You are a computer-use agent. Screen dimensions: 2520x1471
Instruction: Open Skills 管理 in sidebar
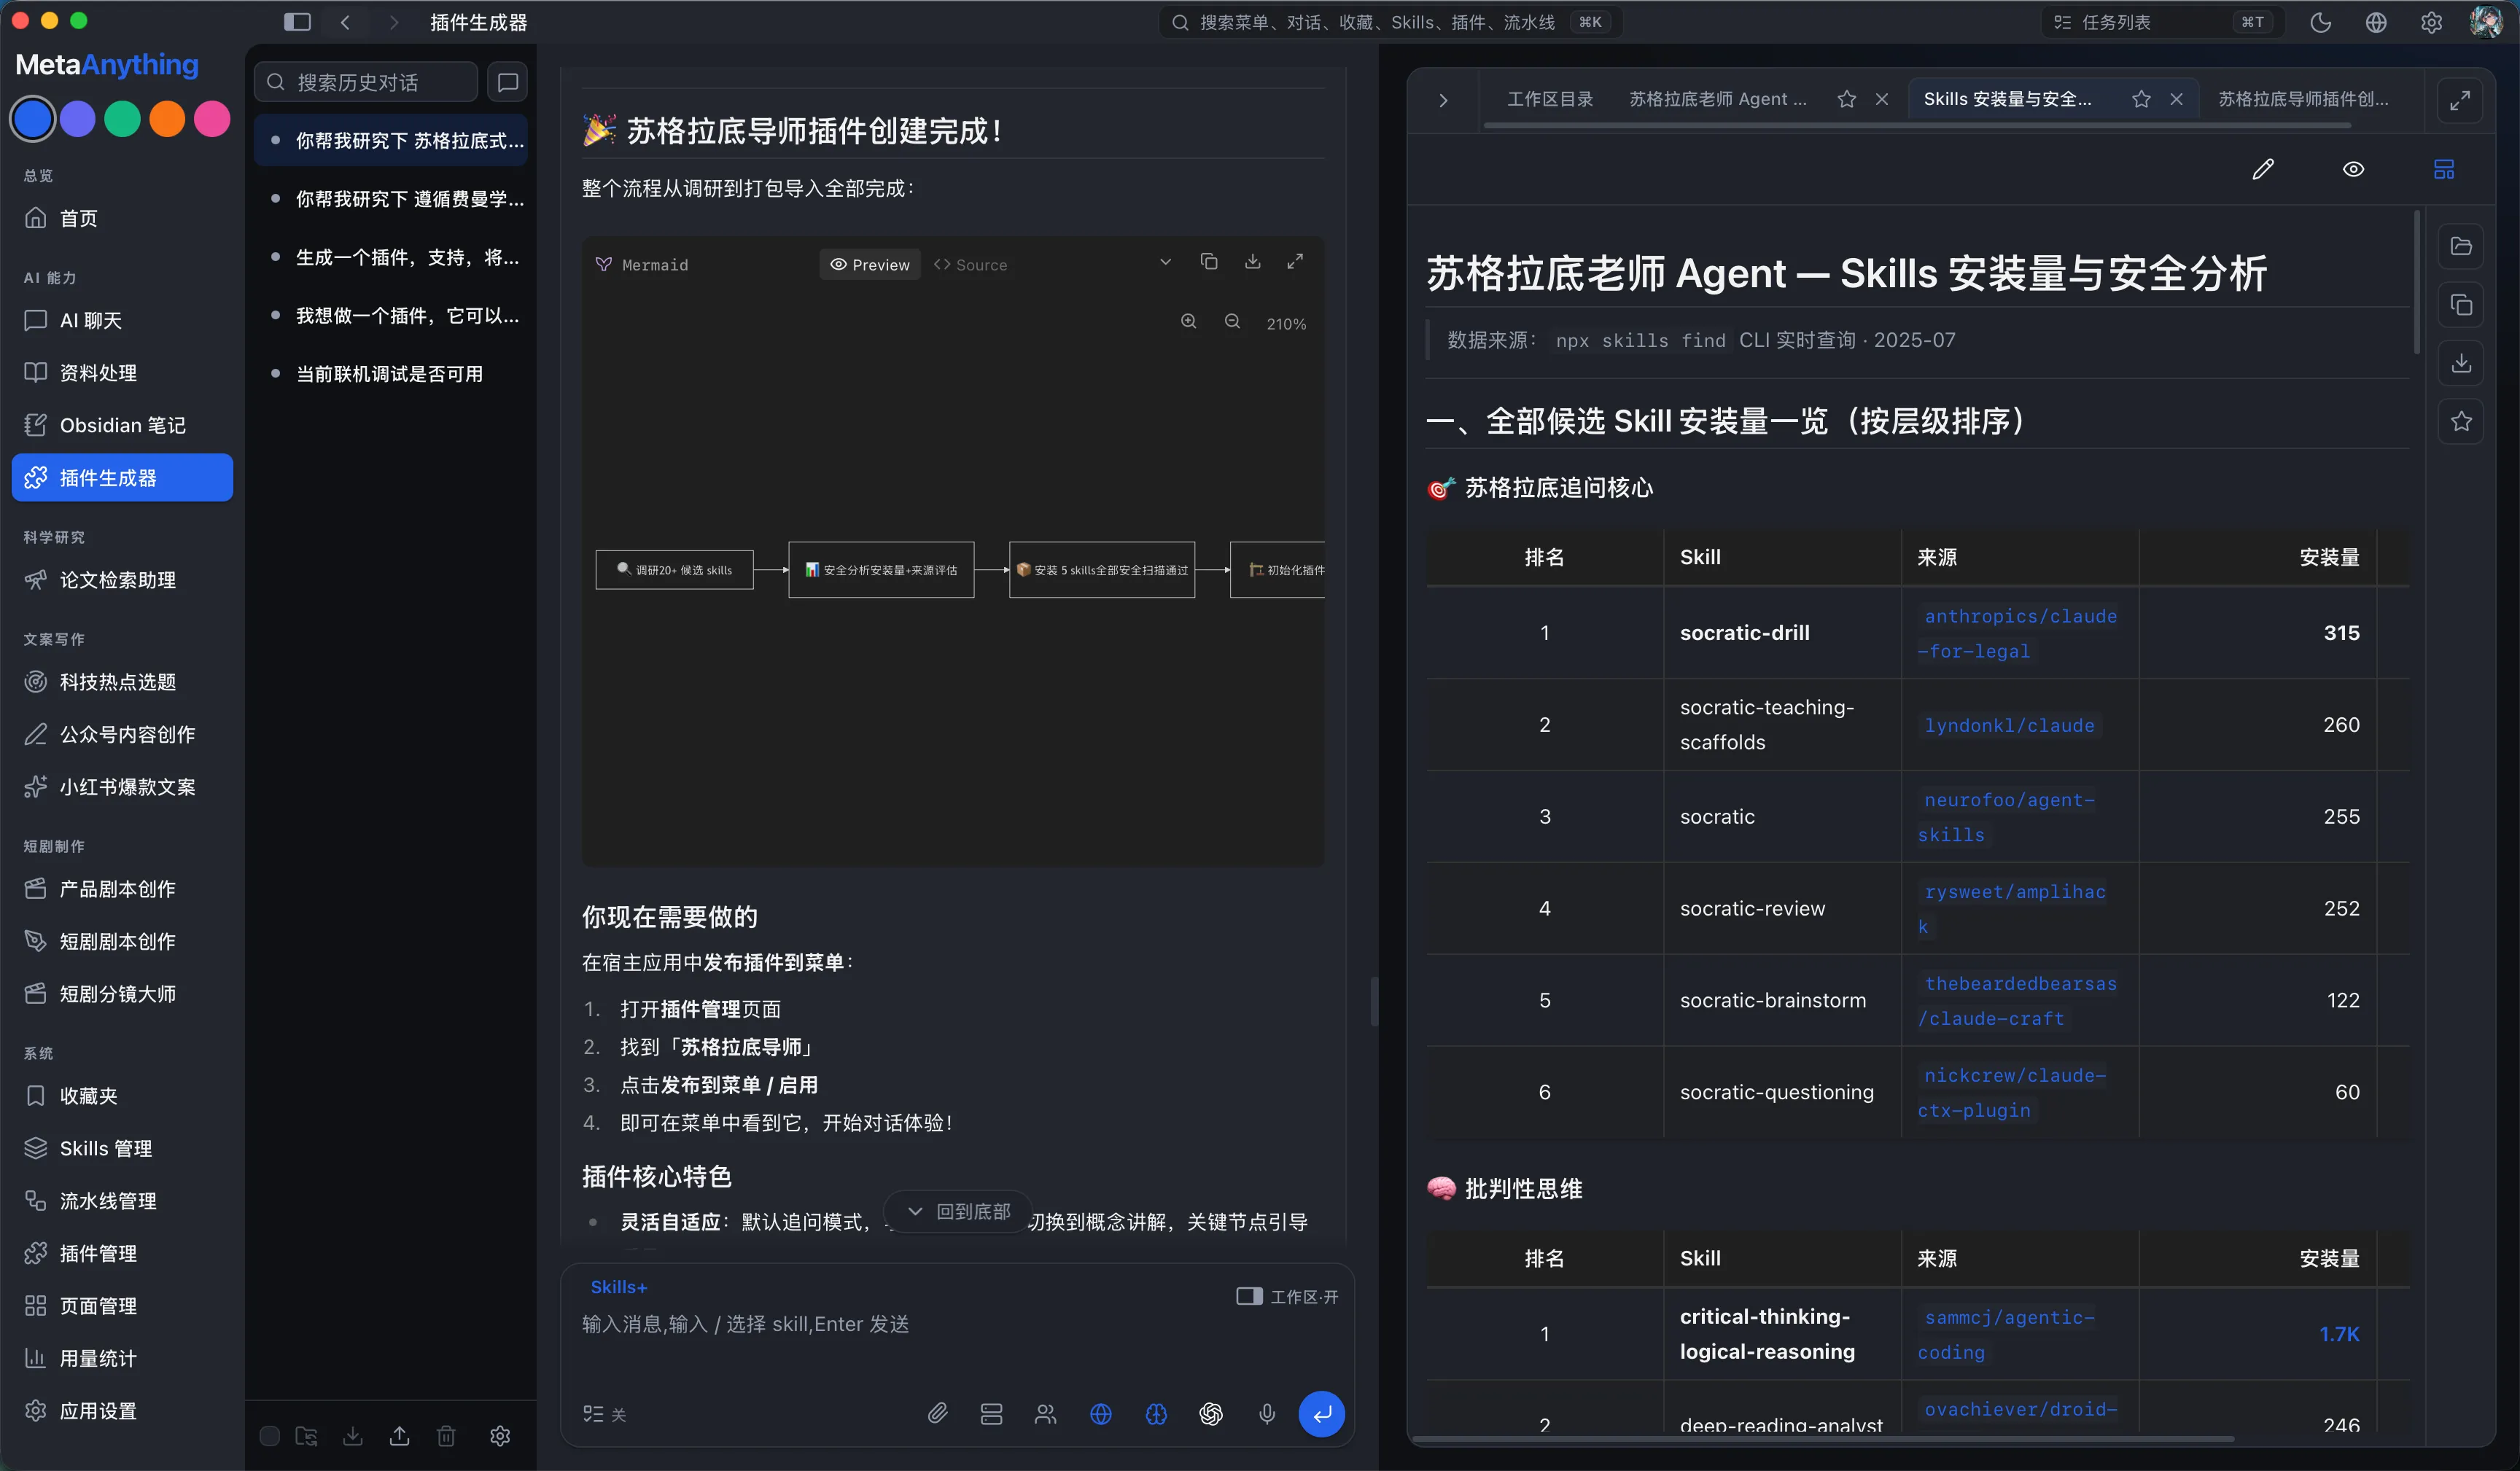(x=122, y=1148)
